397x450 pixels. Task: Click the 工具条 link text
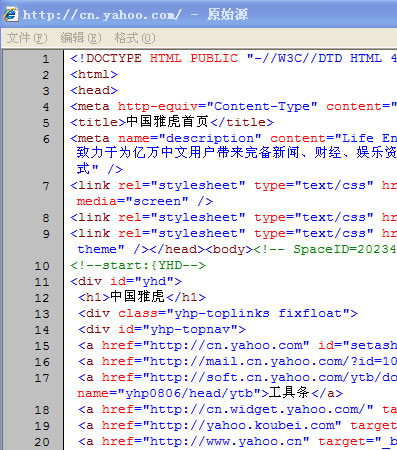point(289,393)
